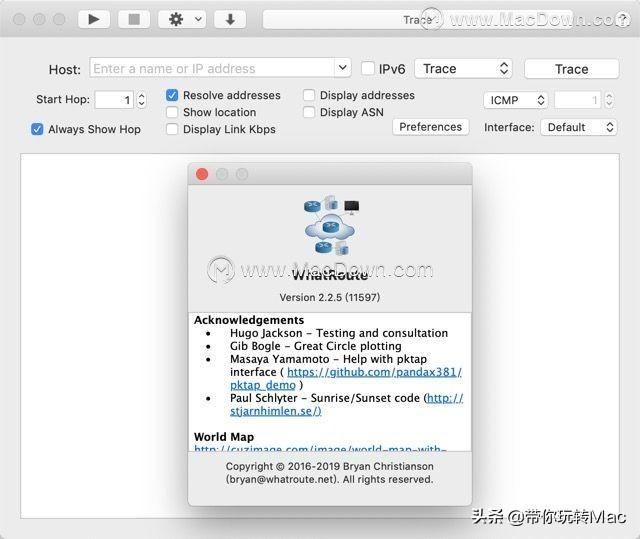Open the pktap_demo link
This screenshot has height=539, width=640.
coord(262,385)
